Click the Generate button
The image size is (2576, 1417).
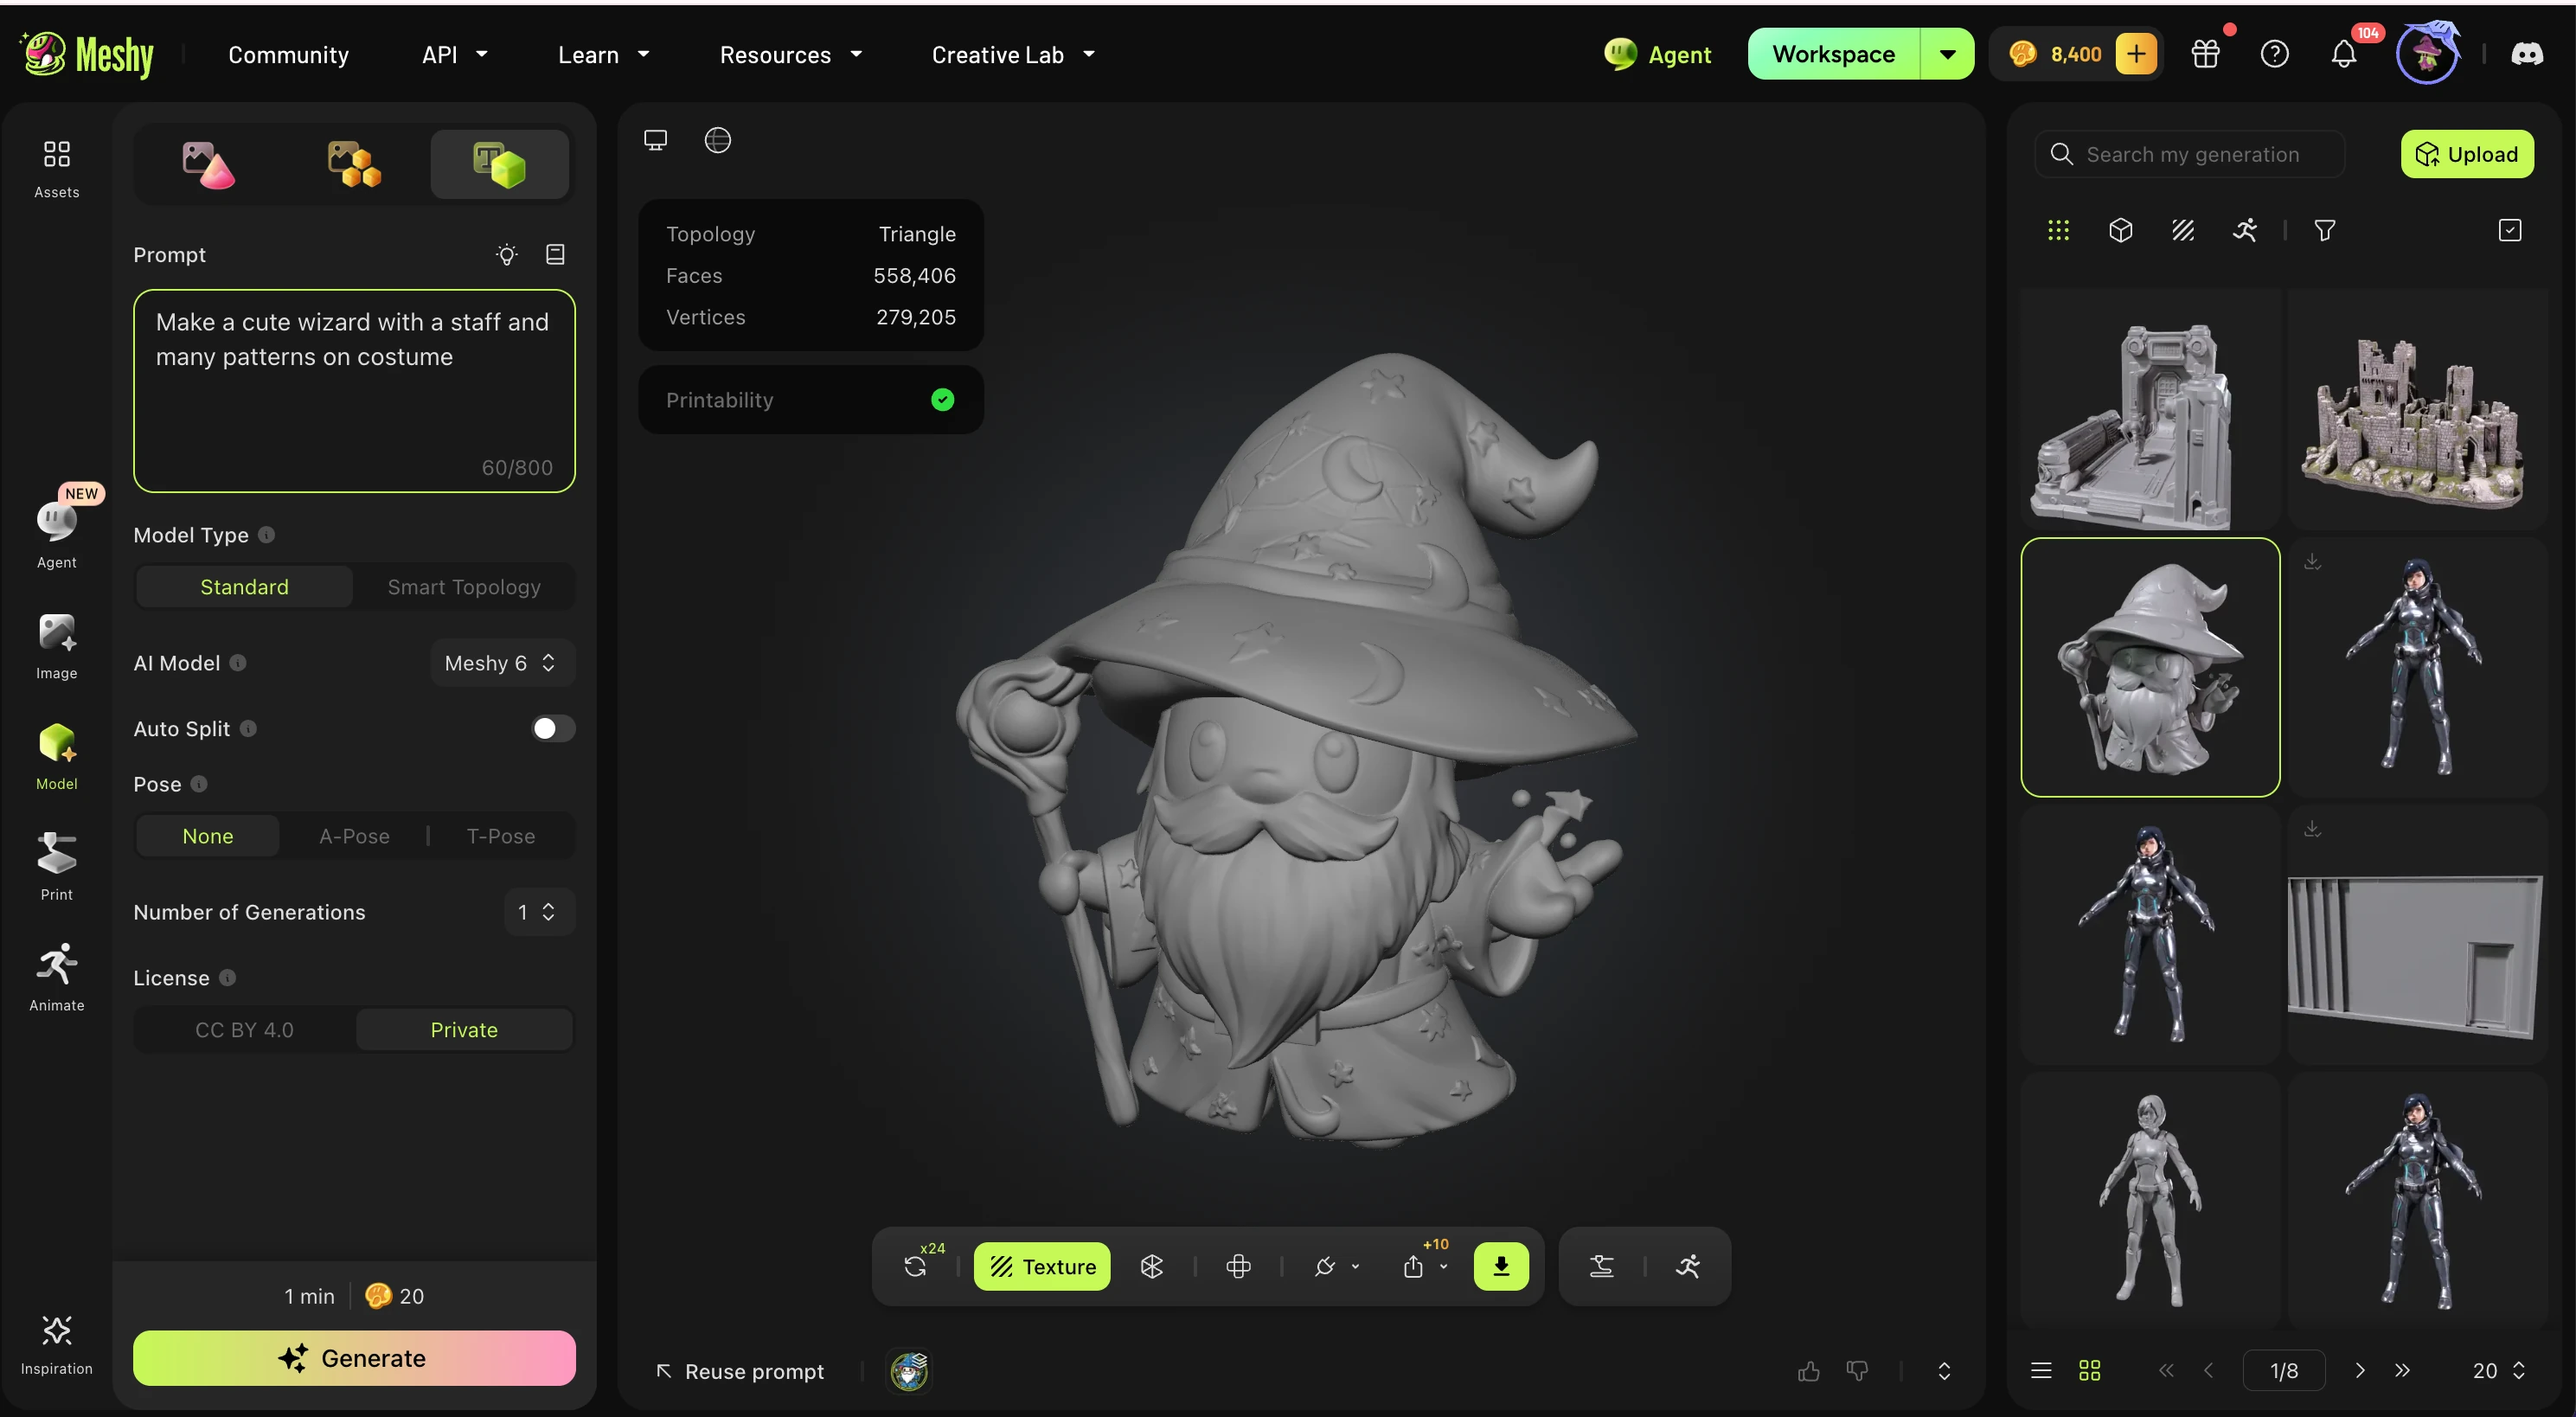click(x=354, y=1358)
